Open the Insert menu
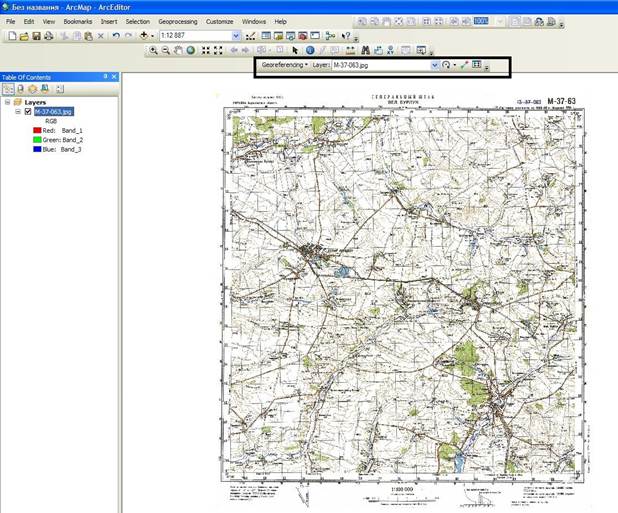Image resolution: width=618 pixels, height=513 pixels. coord(109,22)
